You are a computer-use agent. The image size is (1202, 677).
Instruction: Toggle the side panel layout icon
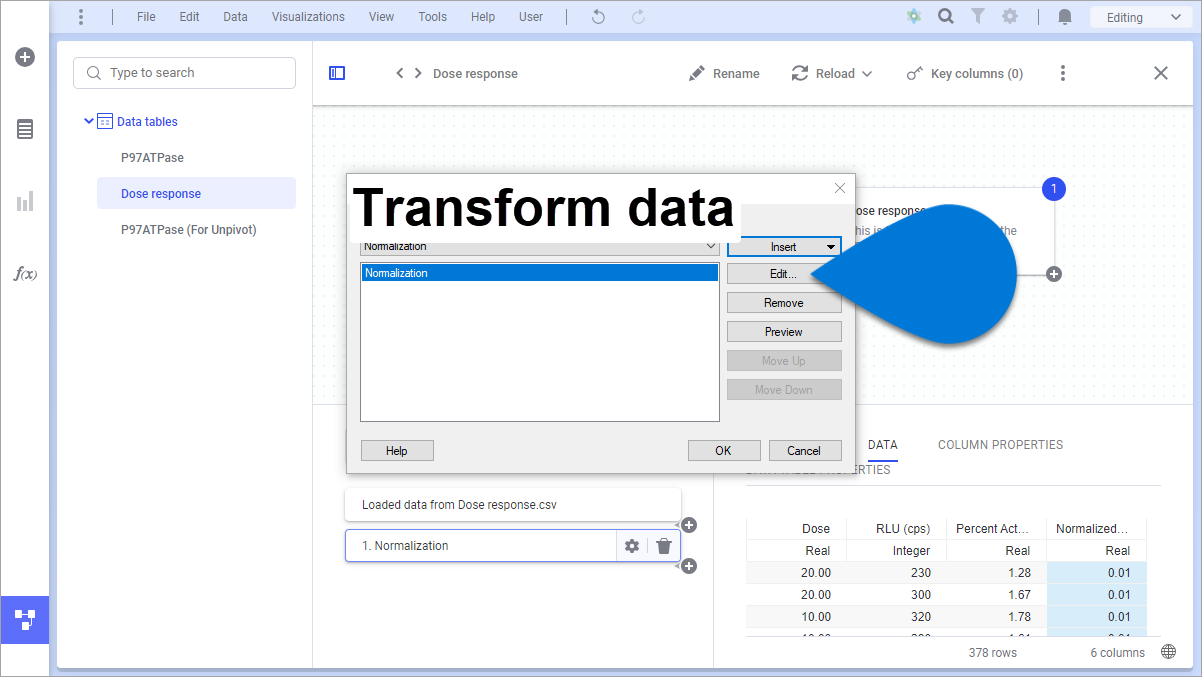[x=337, y=73]
